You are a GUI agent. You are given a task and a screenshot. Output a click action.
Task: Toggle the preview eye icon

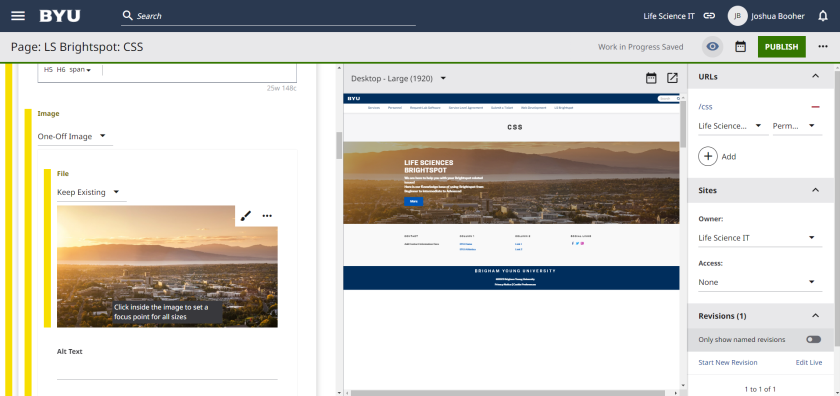[x=712, y=47]
